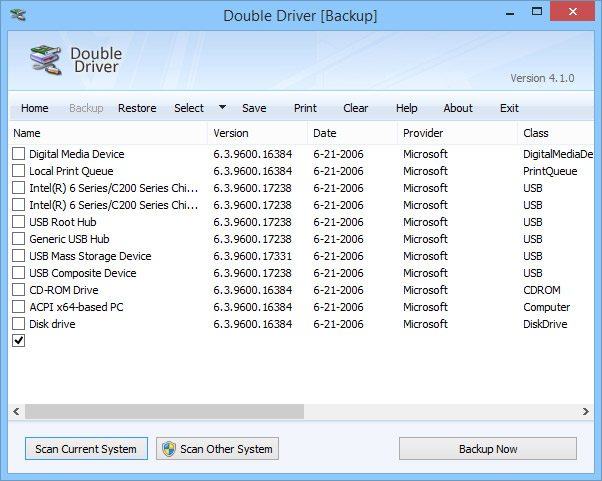Sort by the Date column header
The width and height of the screenshot is (602, 481).
[x=352, y=133]
